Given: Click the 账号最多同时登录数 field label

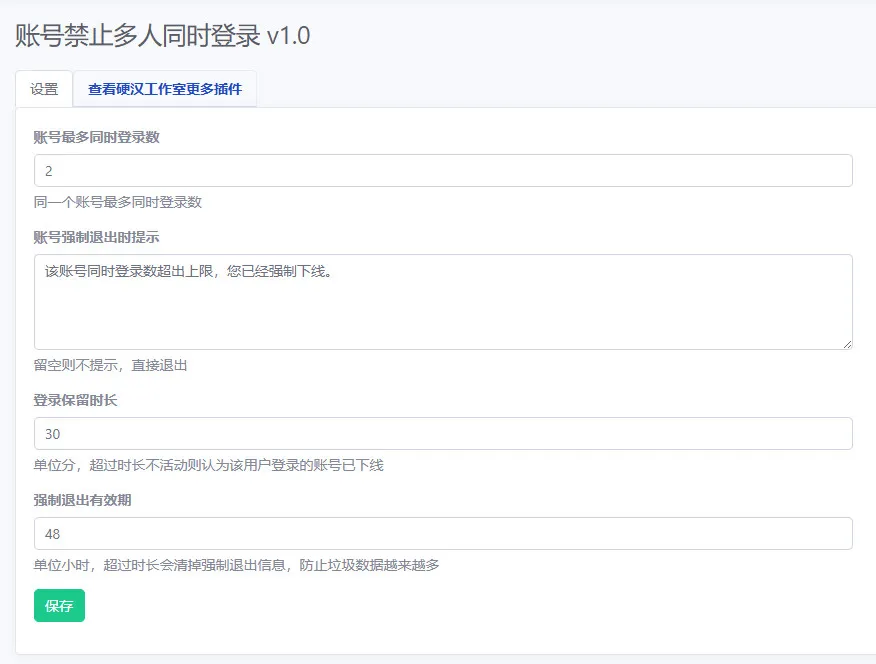Looking at the screenshot, I should point(97,137).
